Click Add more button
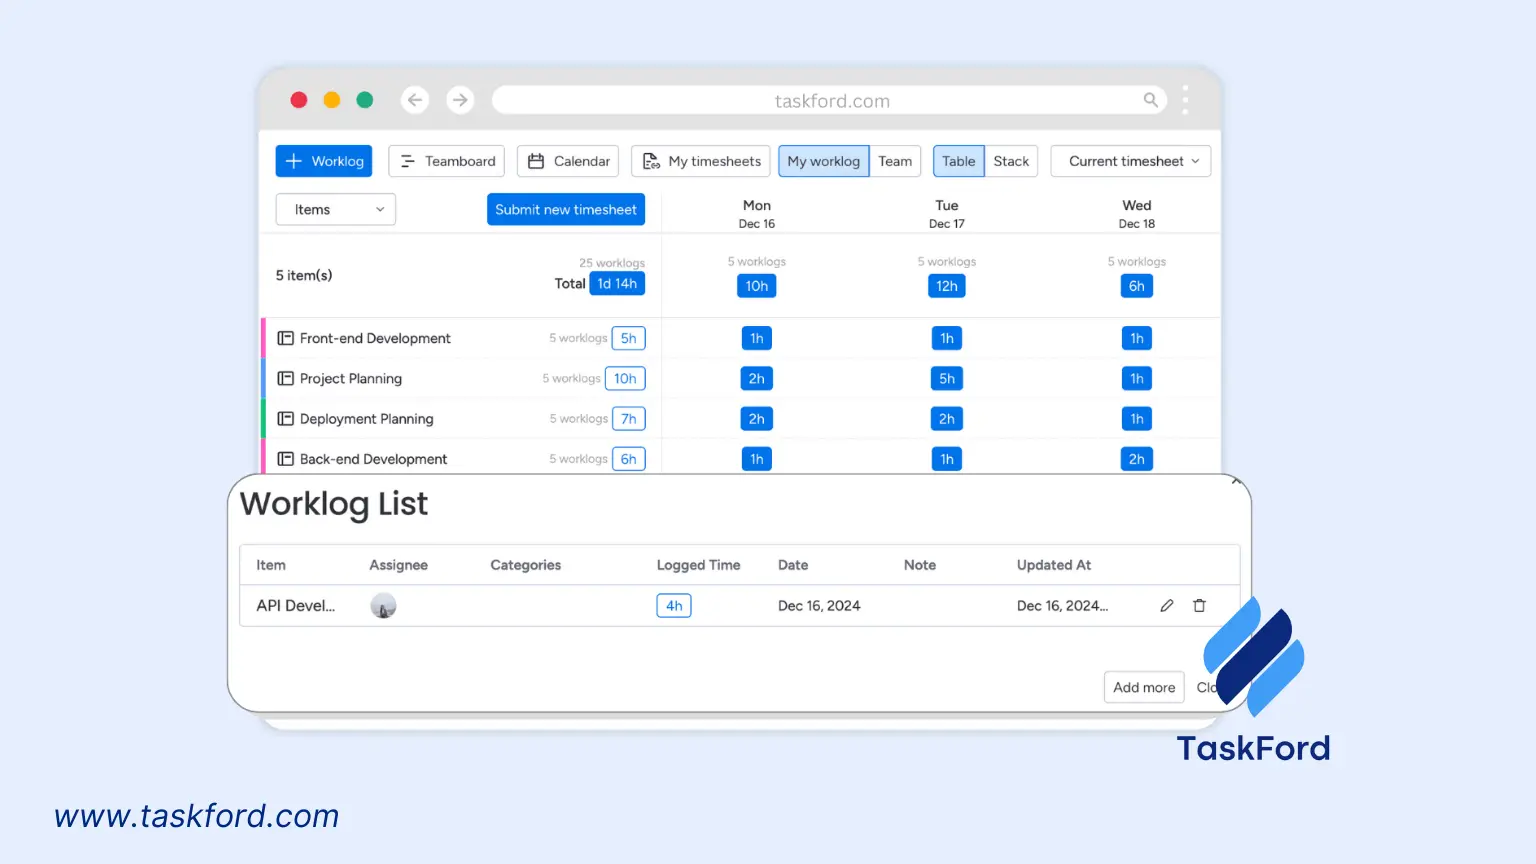Screen dimensions: 1536x864 click(1144, 687)
